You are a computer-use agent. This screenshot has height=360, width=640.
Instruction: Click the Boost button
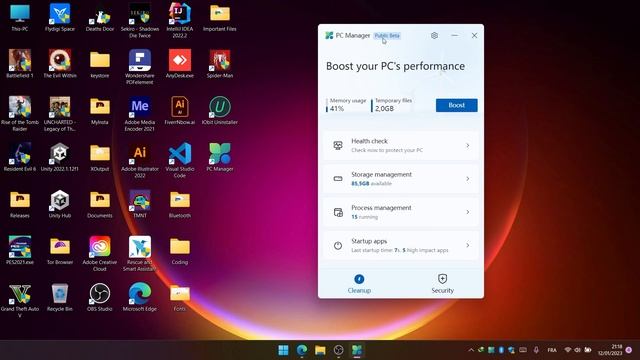[x=456, y=105]
